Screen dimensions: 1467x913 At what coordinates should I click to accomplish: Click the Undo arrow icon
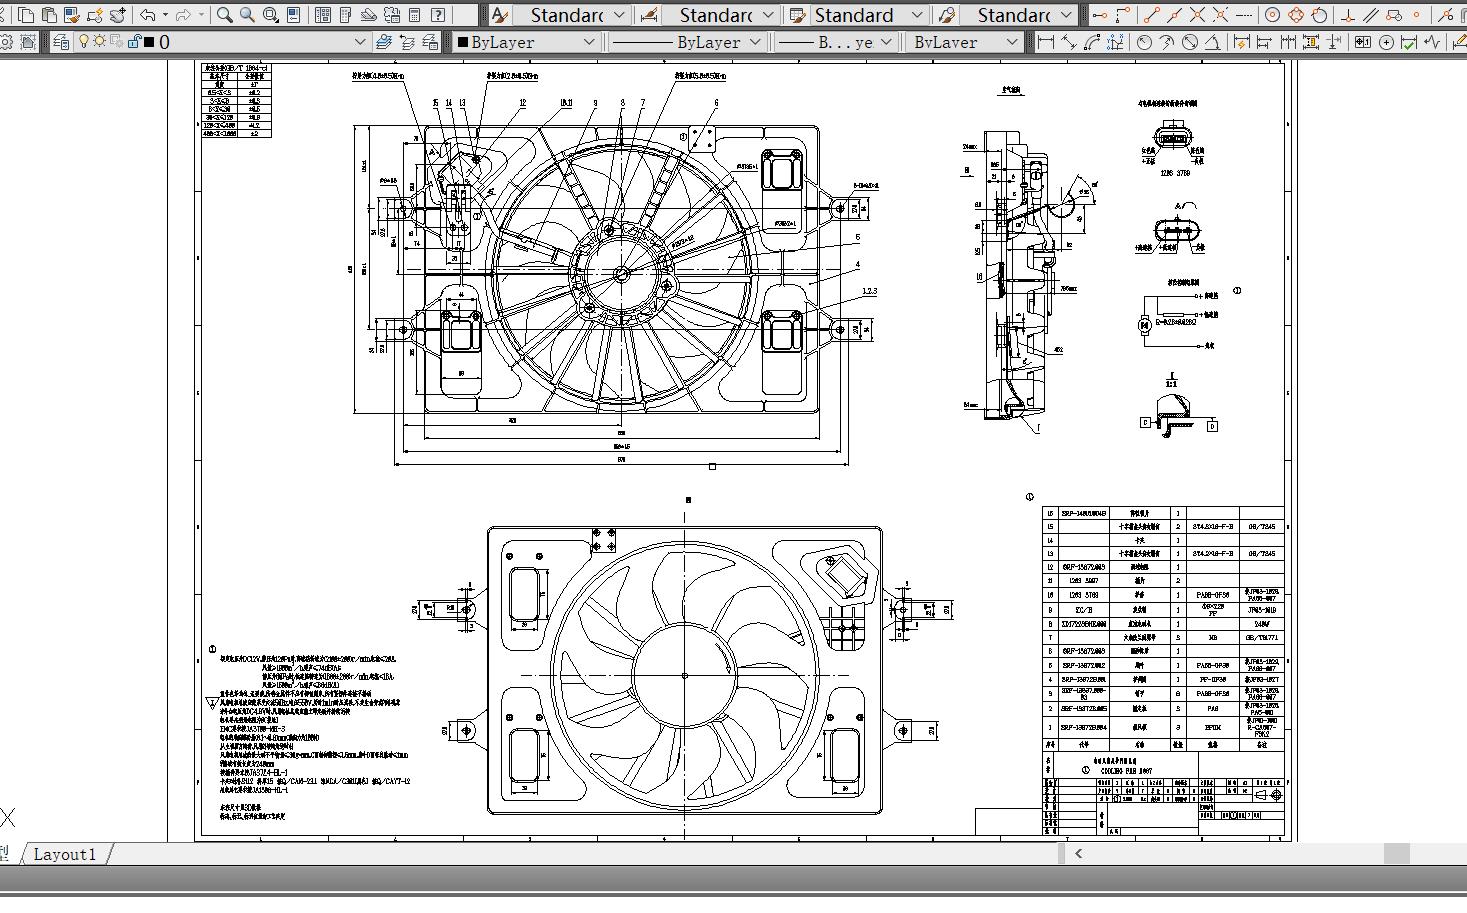148,15
